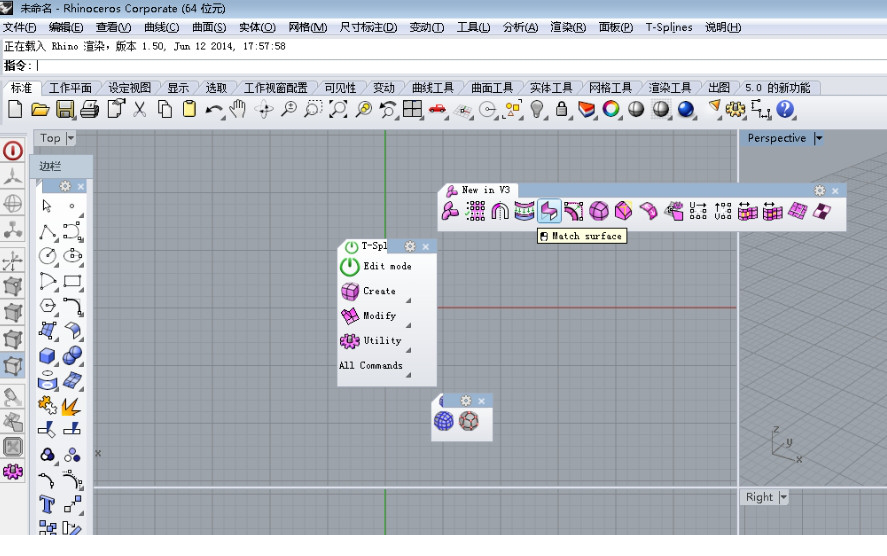The width and height of the screenshot is (887, 556).
Task: Open the Perspective viewport dropdown arrow
Action: 819,138
